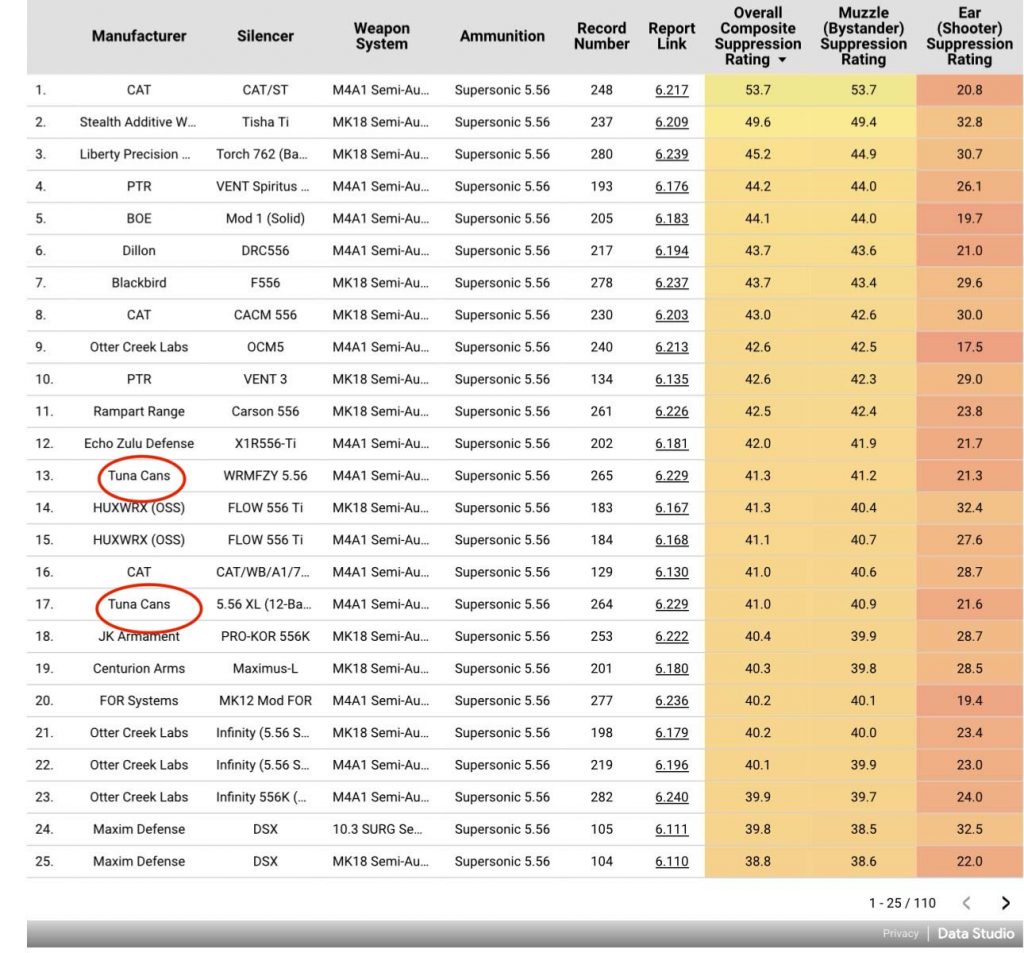Viewport: 1024px width, 953px height.
Task: Open report link 6.222
Action: (671, 636)
